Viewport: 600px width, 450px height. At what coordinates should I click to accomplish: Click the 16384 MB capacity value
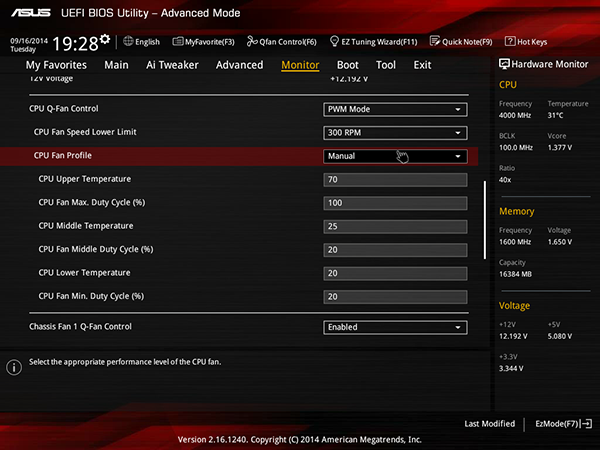click(515, 274)
